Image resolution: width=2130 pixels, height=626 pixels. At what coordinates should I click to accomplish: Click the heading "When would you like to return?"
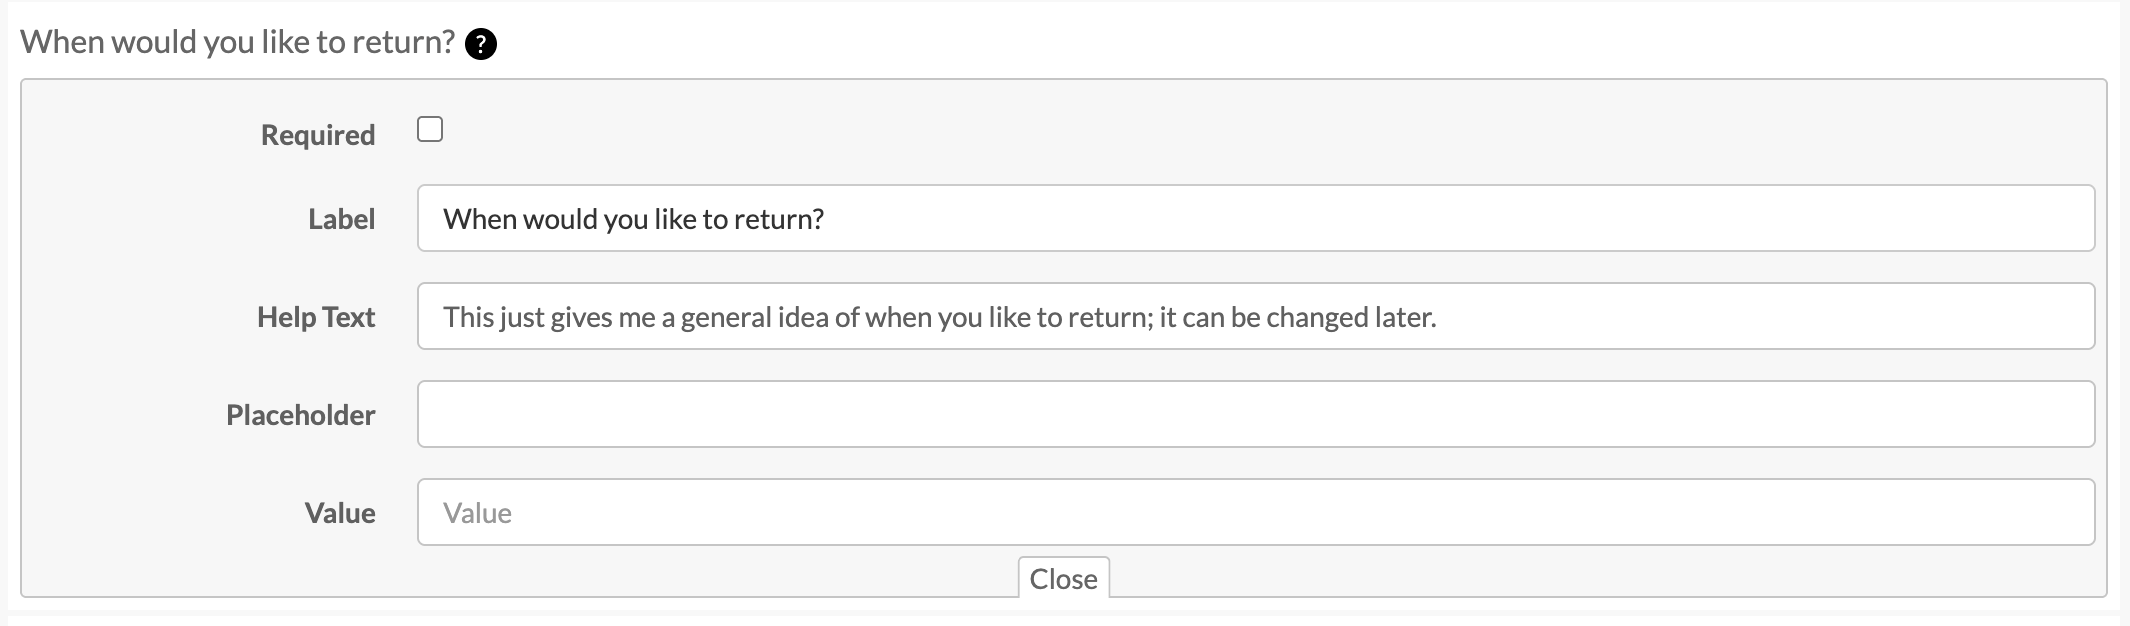[x=238, y=42]
